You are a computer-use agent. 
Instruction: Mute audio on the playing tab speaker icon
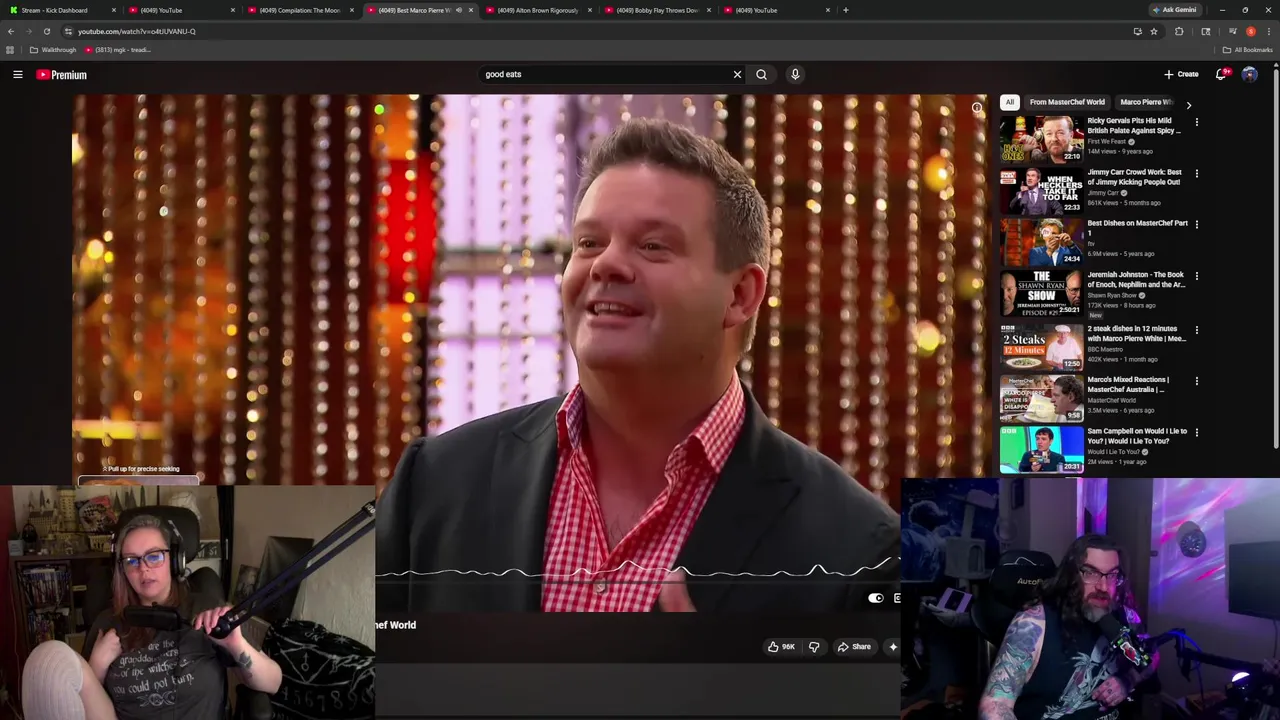pyautogui.click(x=459, y=10)
